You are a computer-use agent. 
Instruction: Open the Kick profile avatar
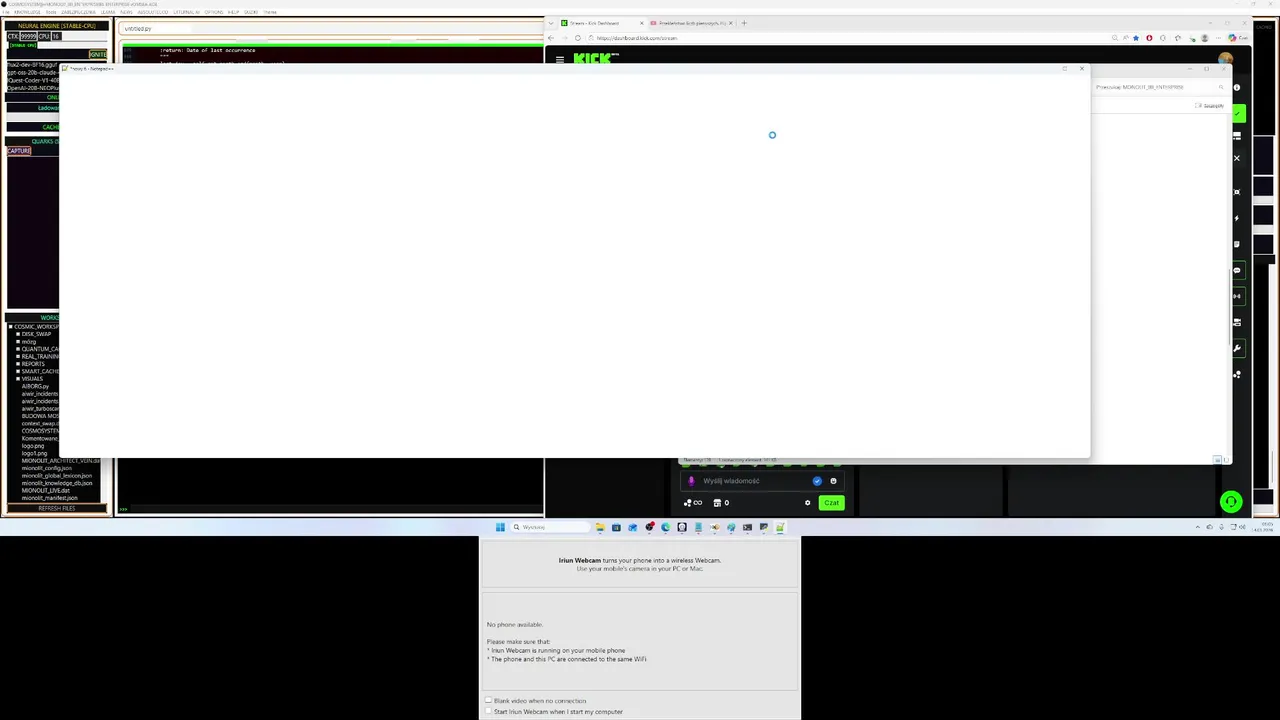pos(1226,60)
